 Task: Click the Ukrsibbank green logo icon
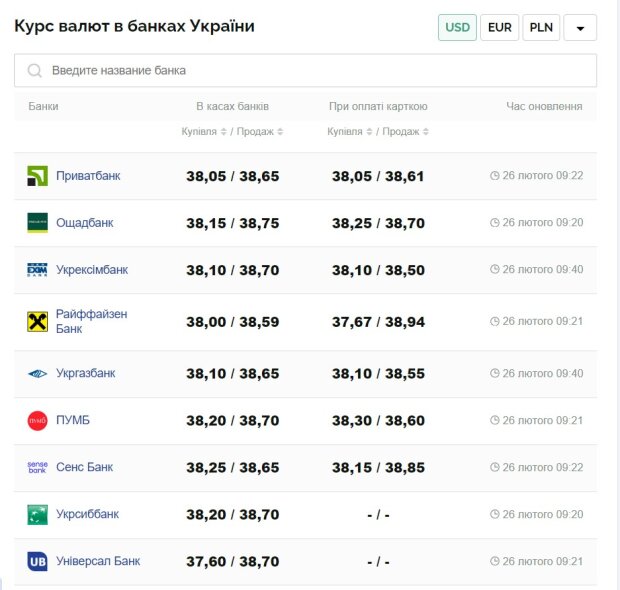point(37,515)
